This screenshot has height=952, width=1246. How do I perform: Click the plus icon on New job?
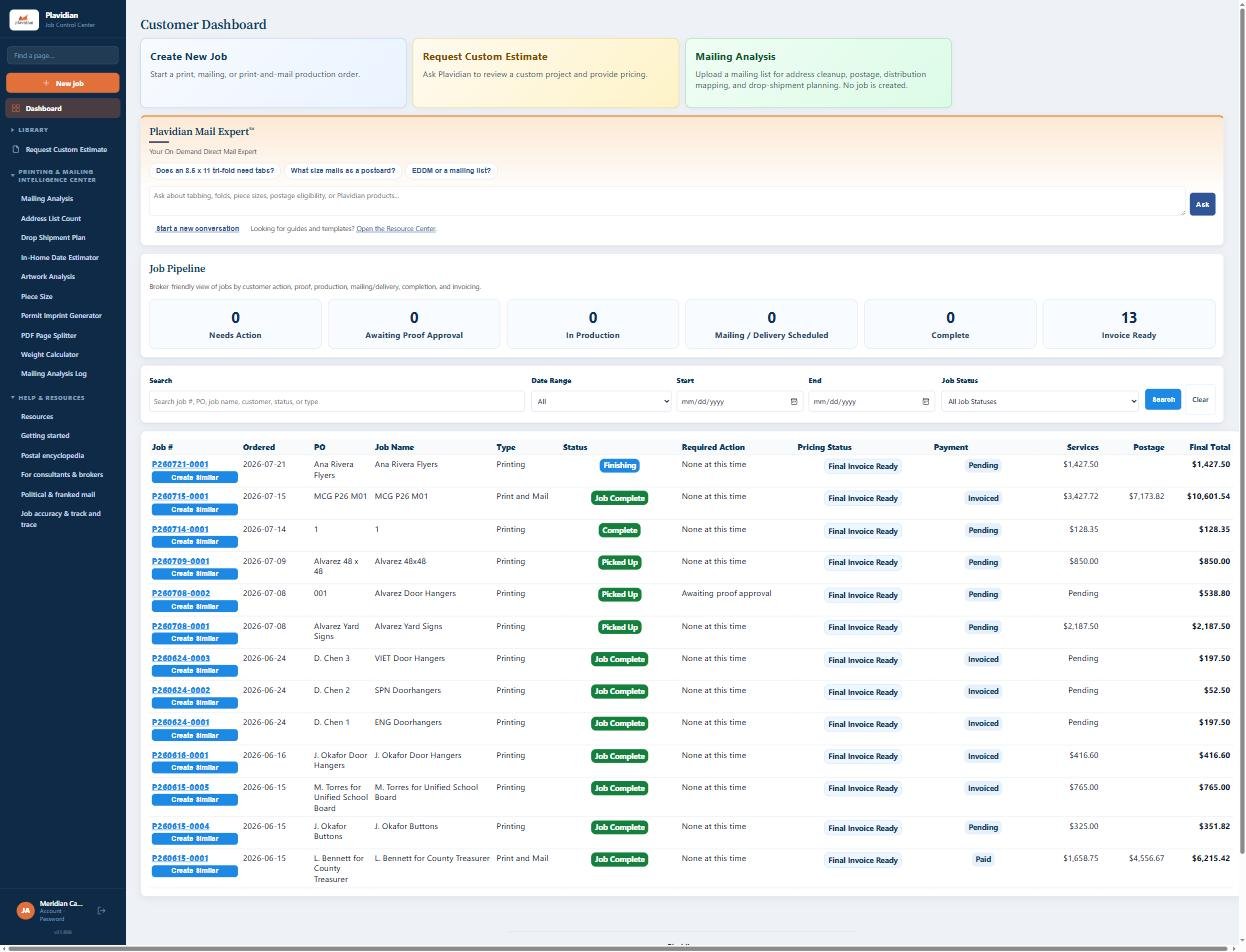click(x=46, y=83)
